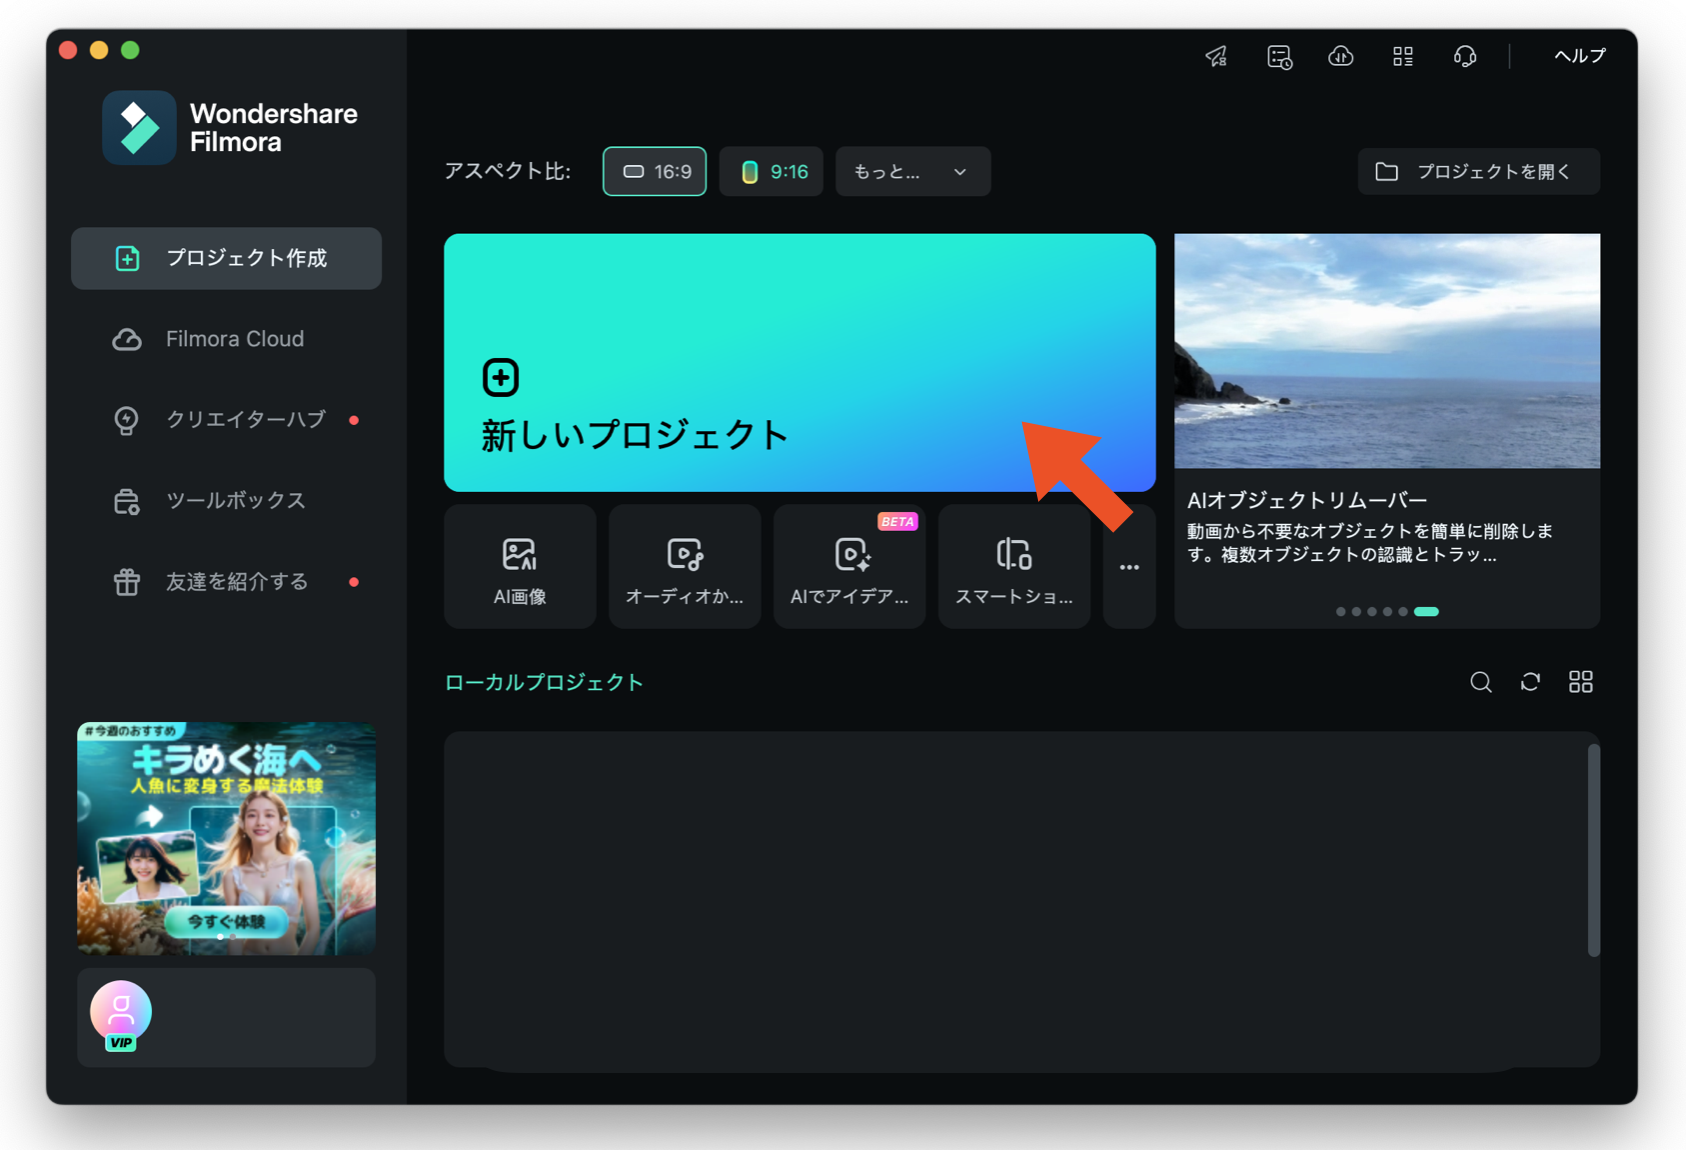The width and height of the screenshot is (1686, 1150).
Task: Open the apps grid icon in top bar
Action: [x=1403, y=56]
